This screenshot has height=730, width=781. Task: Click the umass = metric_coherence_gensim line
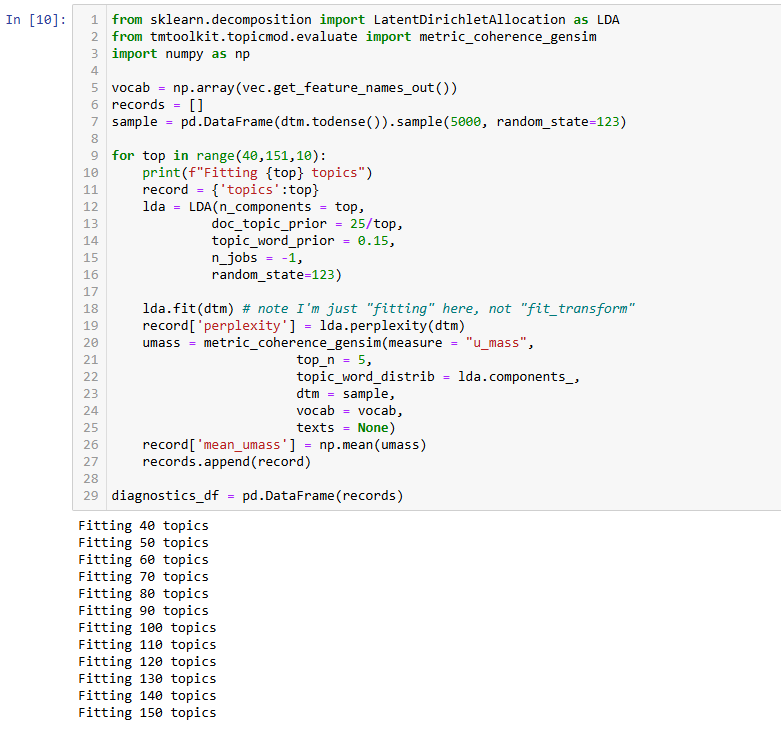pyautogui.click(x=338, y=343)
